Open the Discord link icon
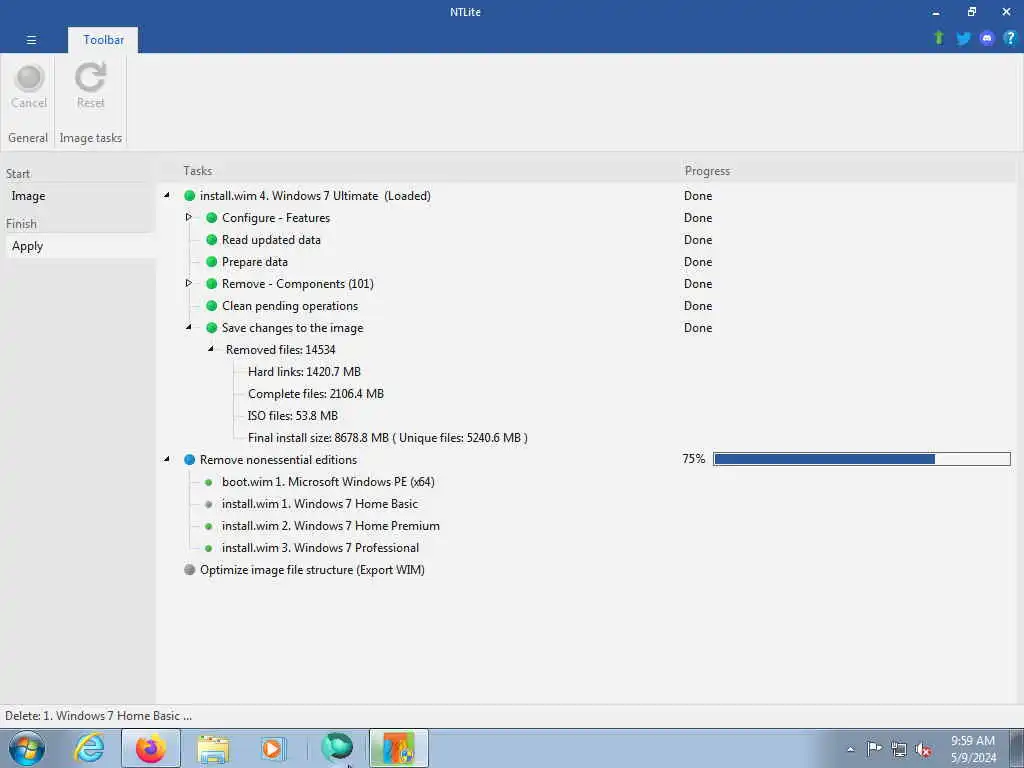1024x768 pixels. (x=987, y=39)
